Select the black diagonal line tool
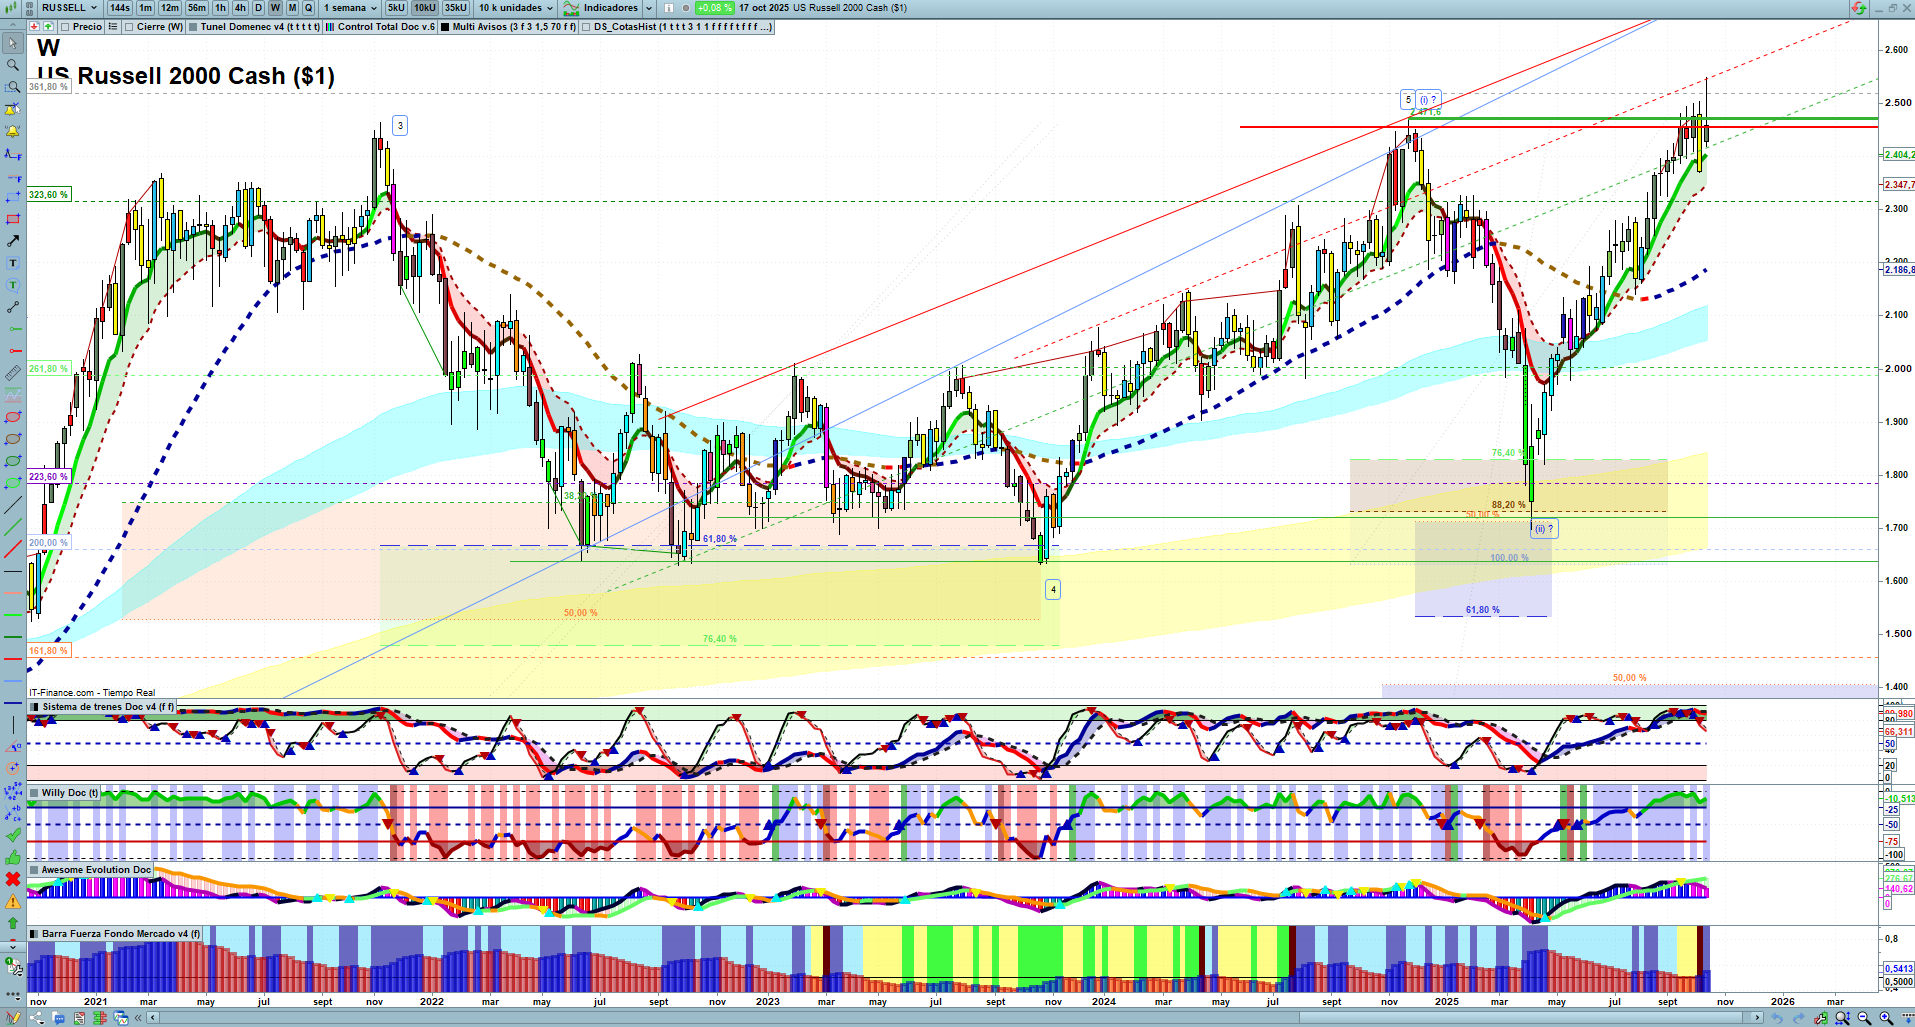This screenshot has width=1915, height=1027. click(13, 505)
